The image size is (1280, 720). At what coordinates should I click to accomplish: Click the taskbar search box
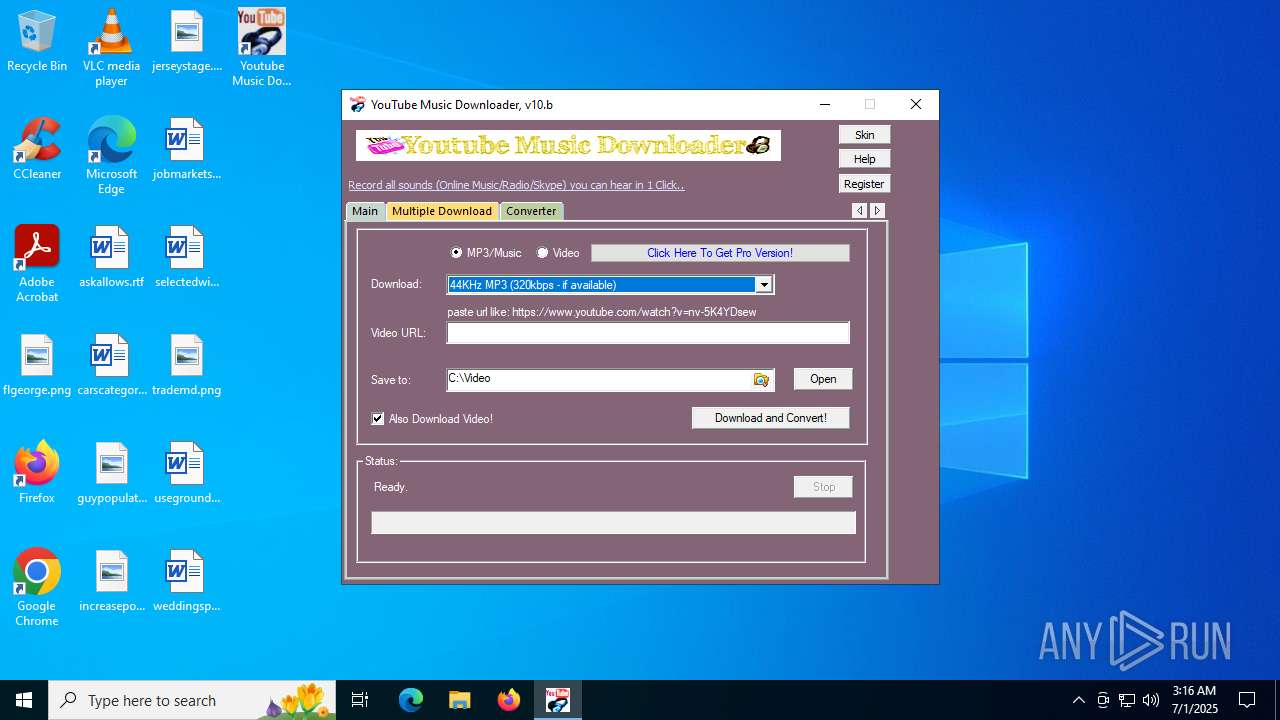[193, 700]
